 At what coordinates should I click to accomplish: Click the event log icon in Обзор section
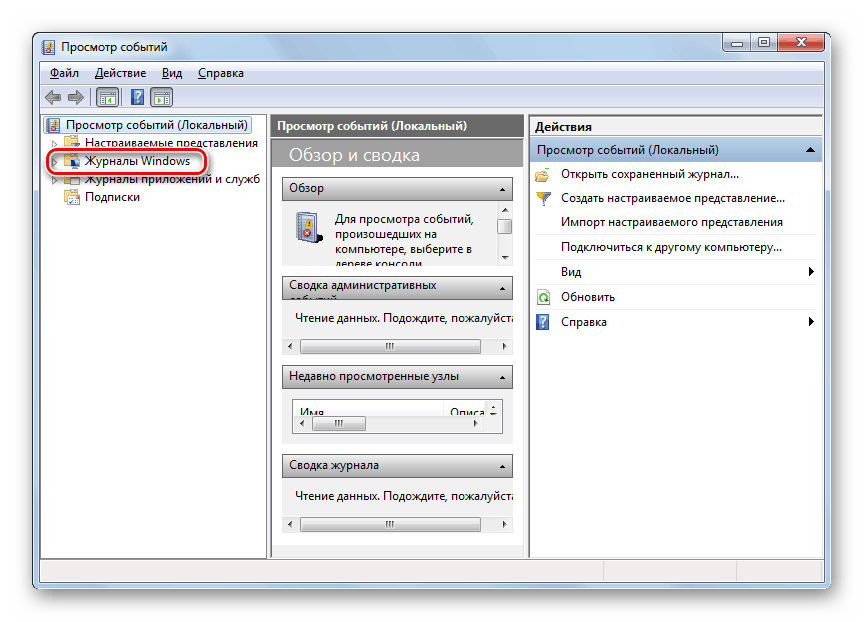(x=308, y=227)
